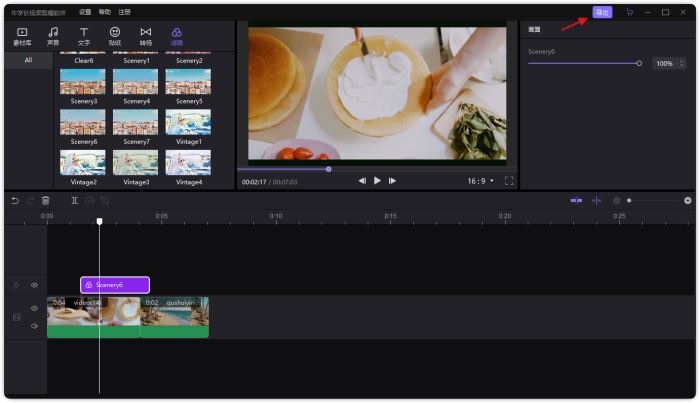Select the Scenery5 filter thumbnail
The image size is (700, 403).
[188, 82]
